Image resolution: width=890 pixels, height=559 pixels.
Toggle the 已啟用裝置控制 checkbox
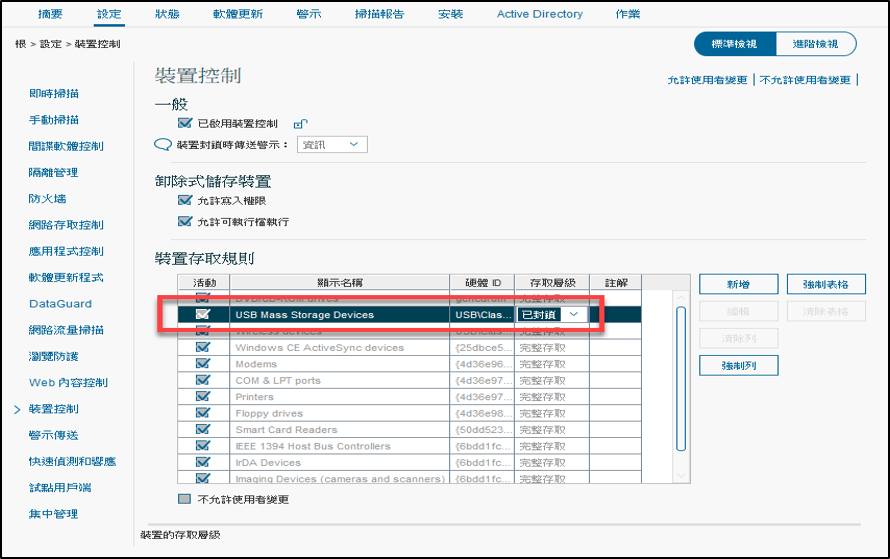click(184, 123)
